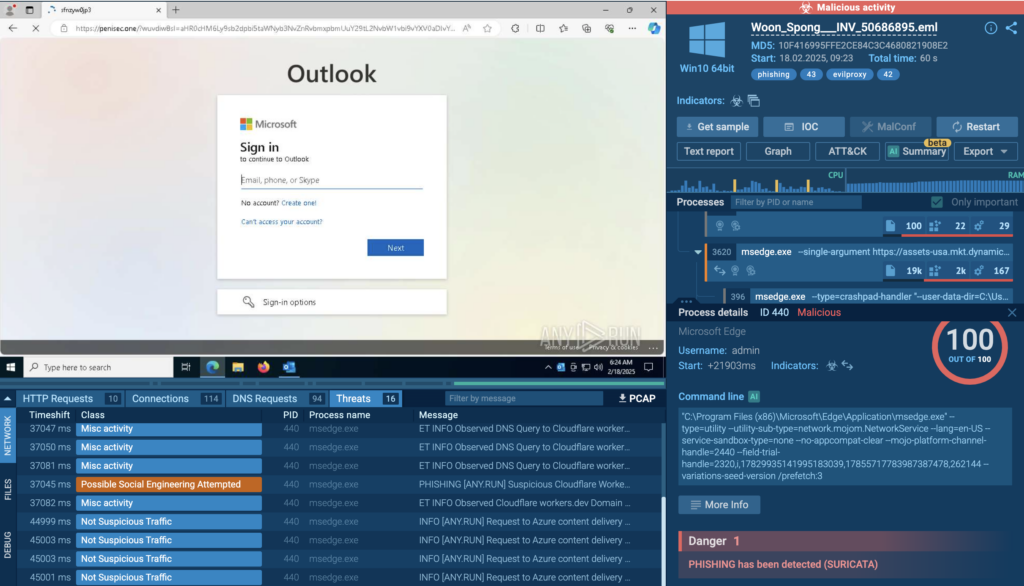Open the HTTP Requests tab

[57, 398]
